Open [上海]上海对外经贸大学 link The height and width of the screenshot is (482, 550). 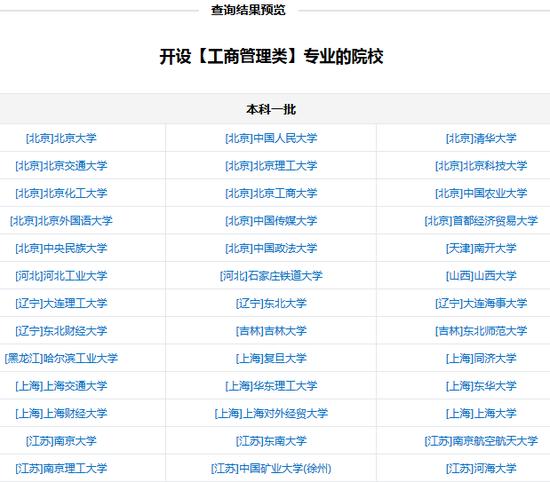click(x=271, y=413)
